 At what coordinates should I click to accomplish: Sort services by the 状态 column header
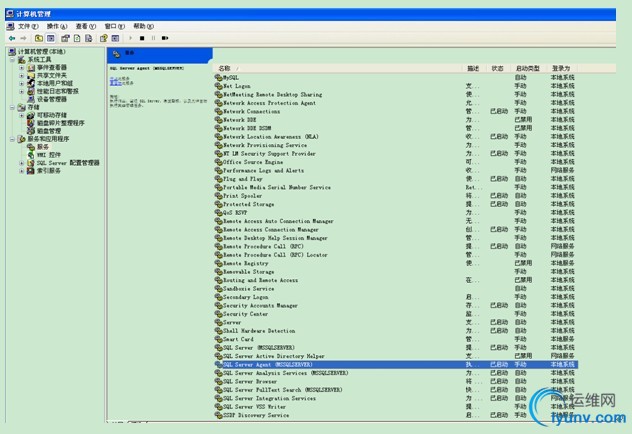tap(498, 69)
